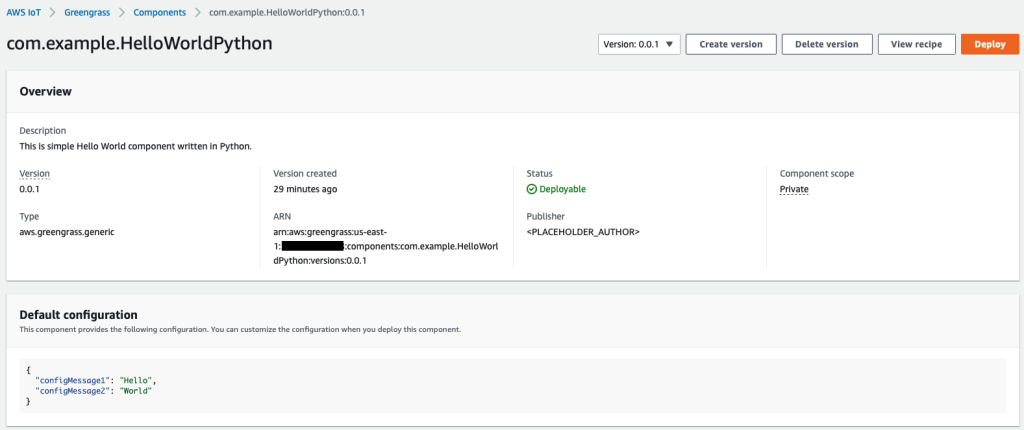Screen dimensions: 1024x430
Task: Click the breadcrumb com.example.HelloWorldPython:0.0.1 text
Action: point(287,12)
